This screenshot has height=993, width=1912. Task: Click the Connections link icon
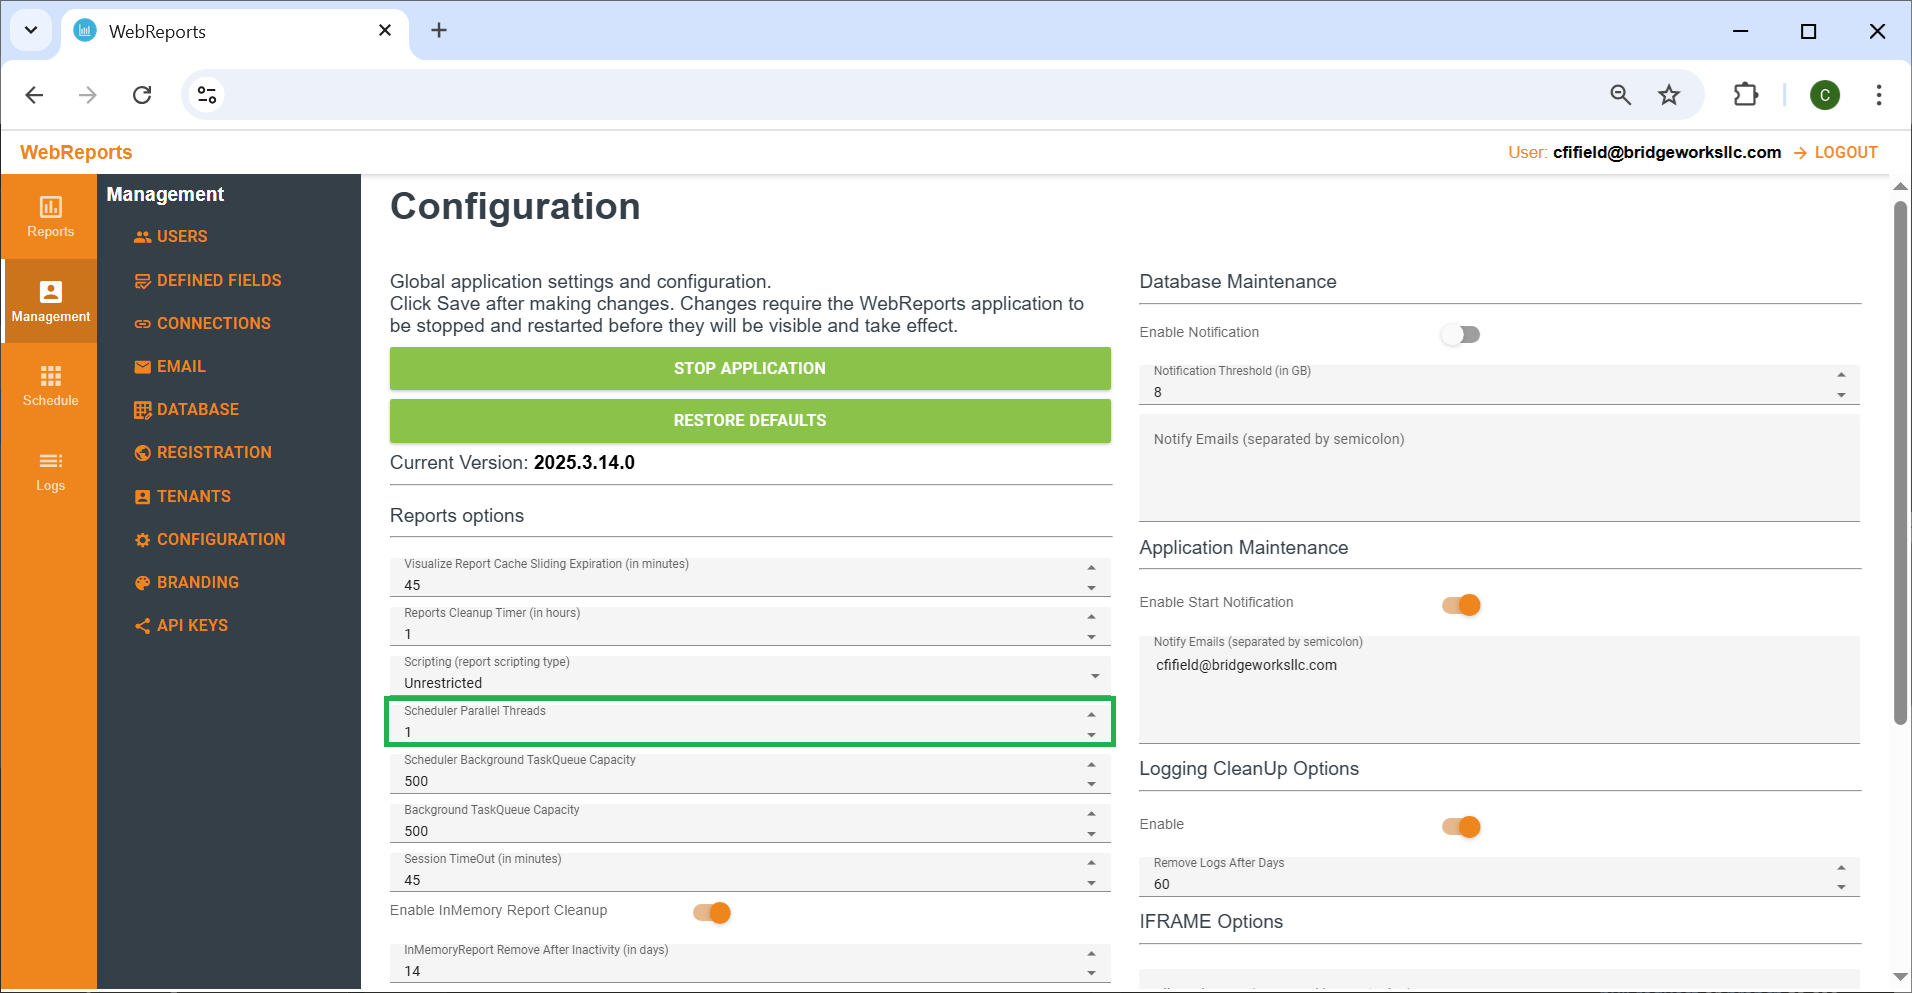point(143,324)
